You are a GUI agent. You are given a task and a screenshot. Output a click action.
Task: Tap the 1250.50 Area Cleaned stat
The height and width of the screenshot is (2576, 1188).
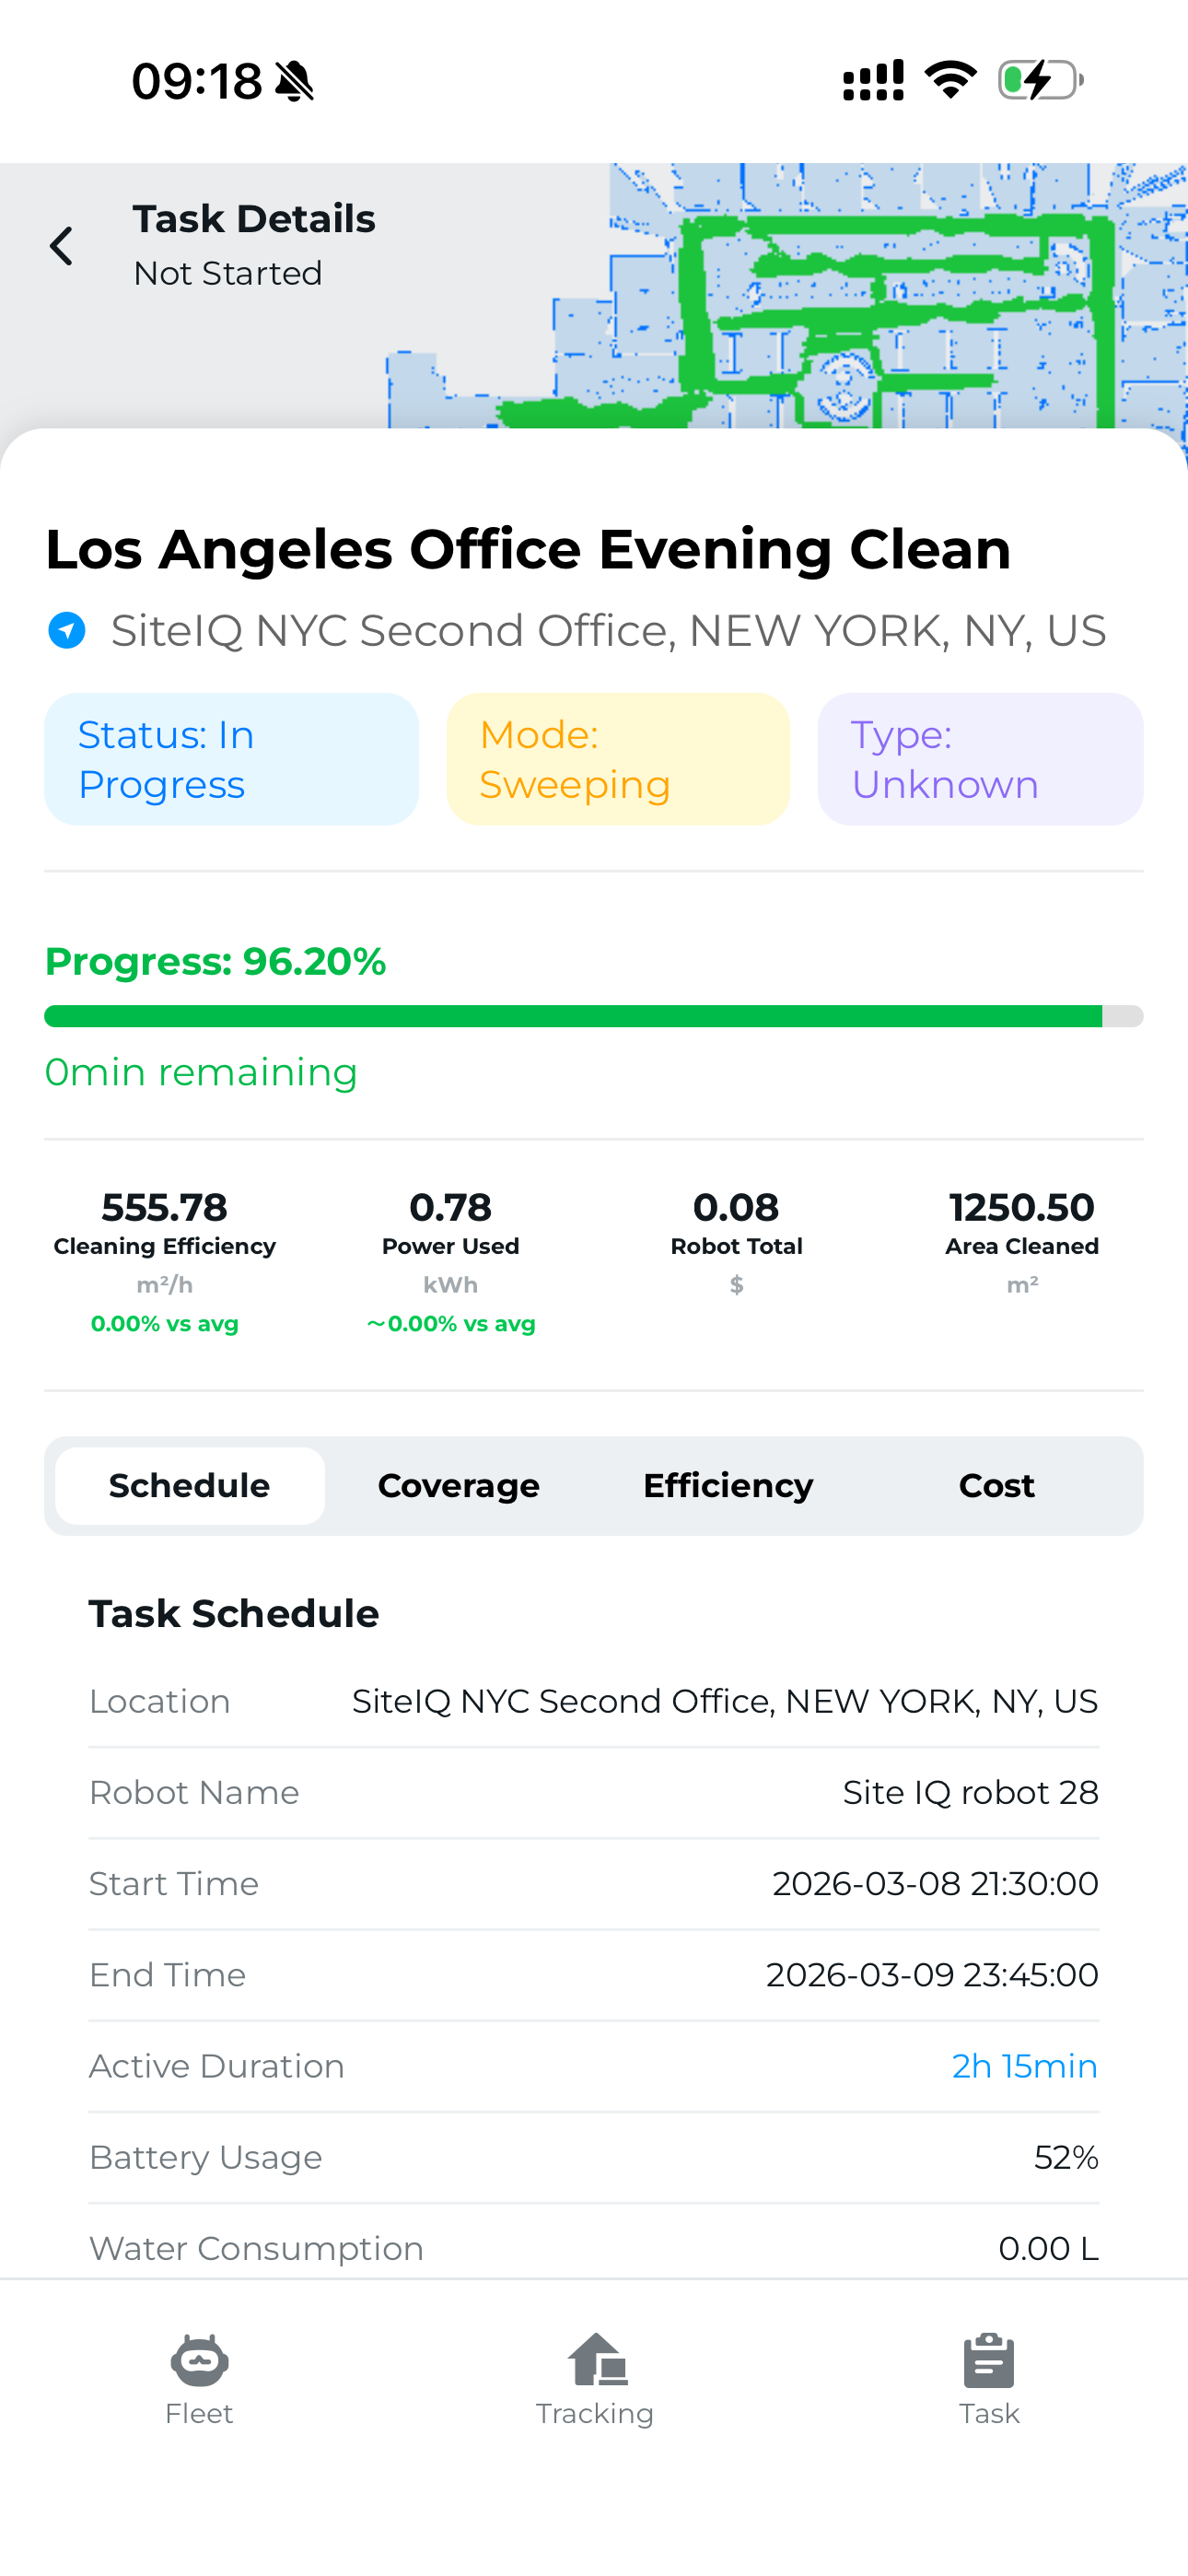(1022, 1243)
